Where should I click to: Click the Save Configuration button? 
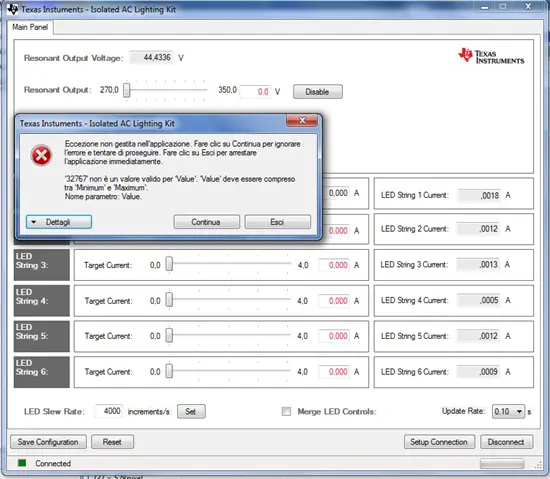tap(48, 442)
